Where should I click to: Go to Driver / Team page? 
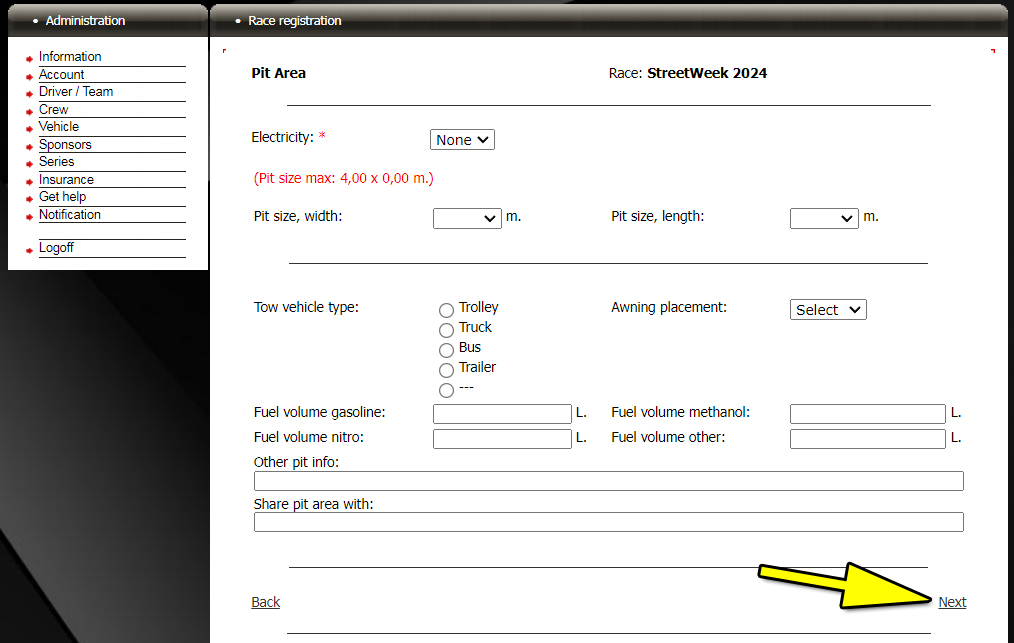click(76, 92)
